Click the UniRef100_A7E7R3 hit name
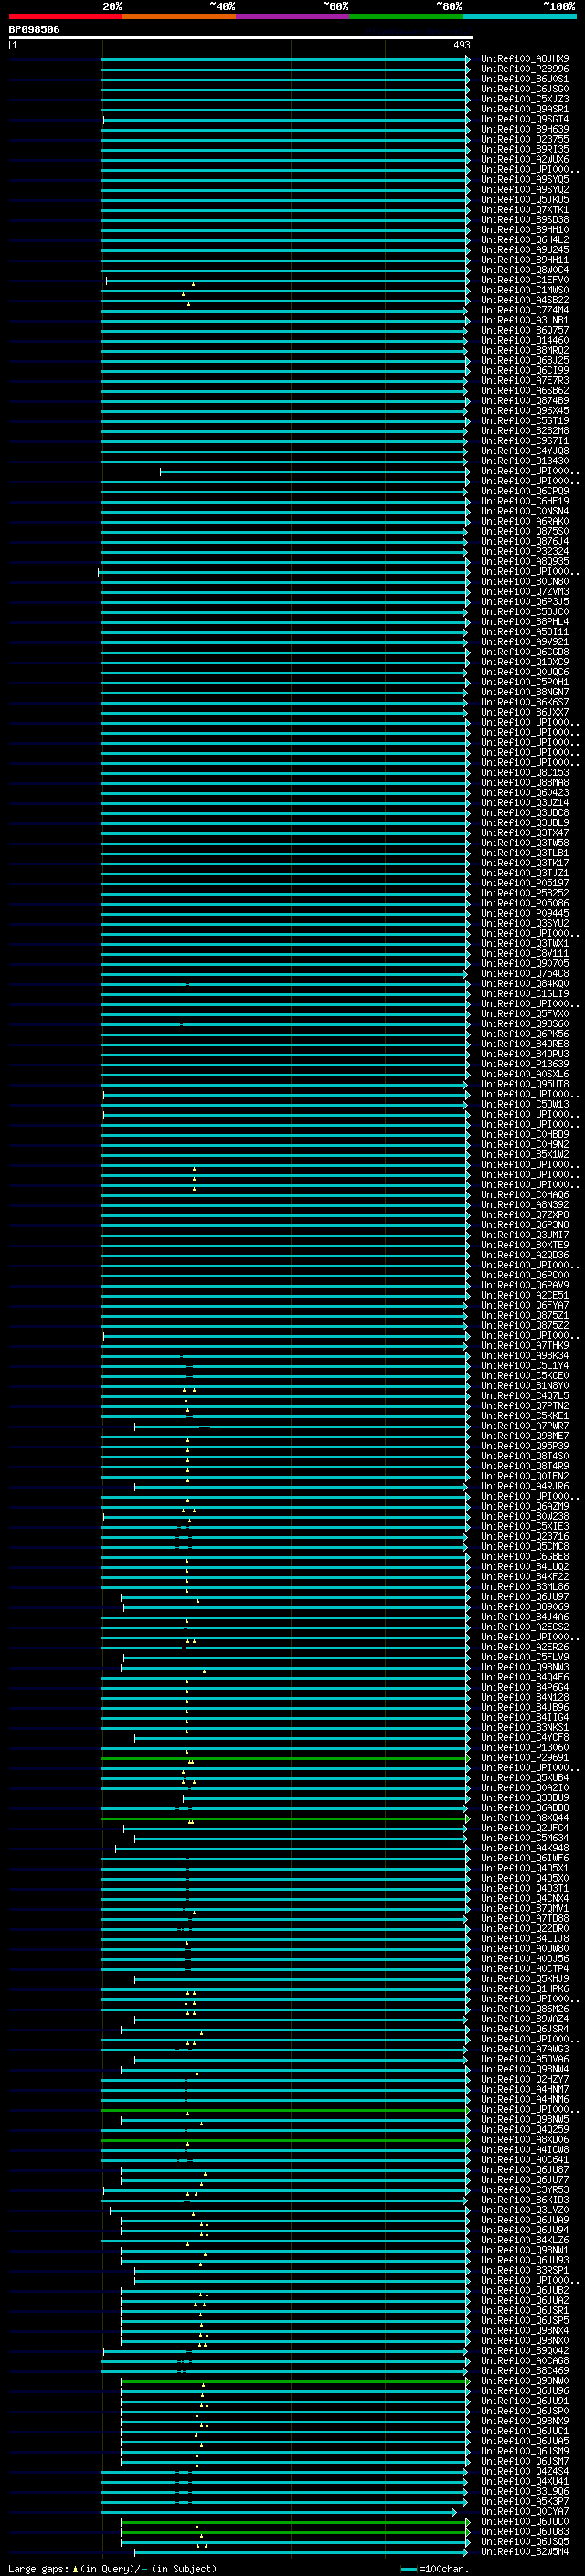The image size is (585, 2576). click(525, 380)
